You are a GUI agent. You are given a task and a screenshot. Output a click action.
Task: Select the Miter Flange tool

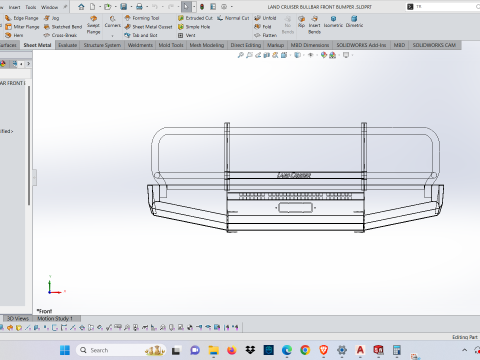22,27
